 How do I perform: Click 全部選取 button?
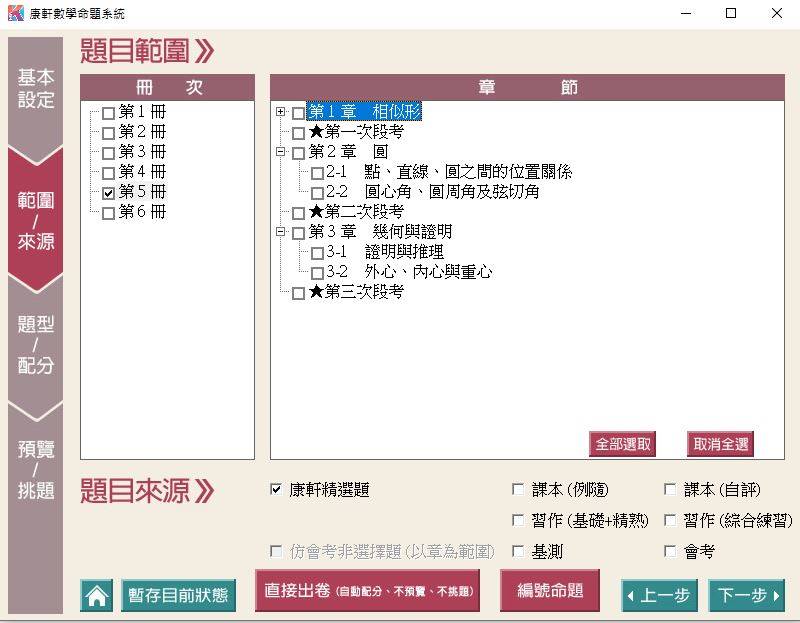pyautogui.click(x=622, y=444)
